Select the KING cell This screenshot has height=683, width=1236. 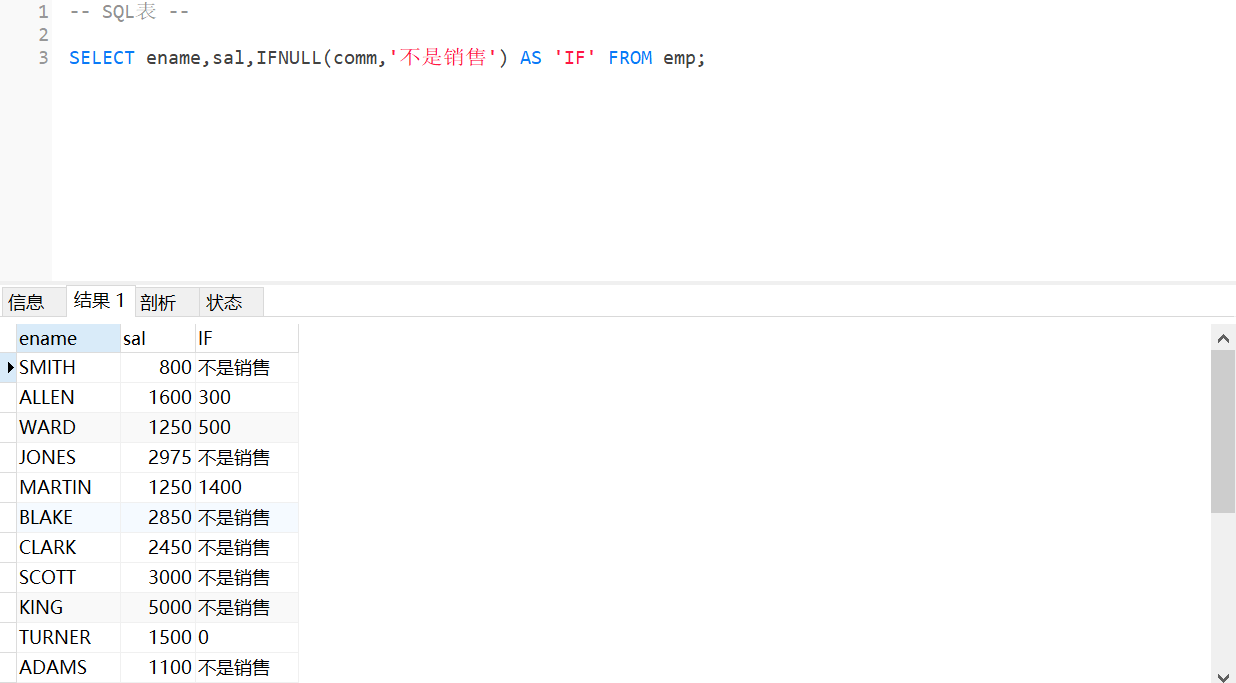[x=68, y=608]
